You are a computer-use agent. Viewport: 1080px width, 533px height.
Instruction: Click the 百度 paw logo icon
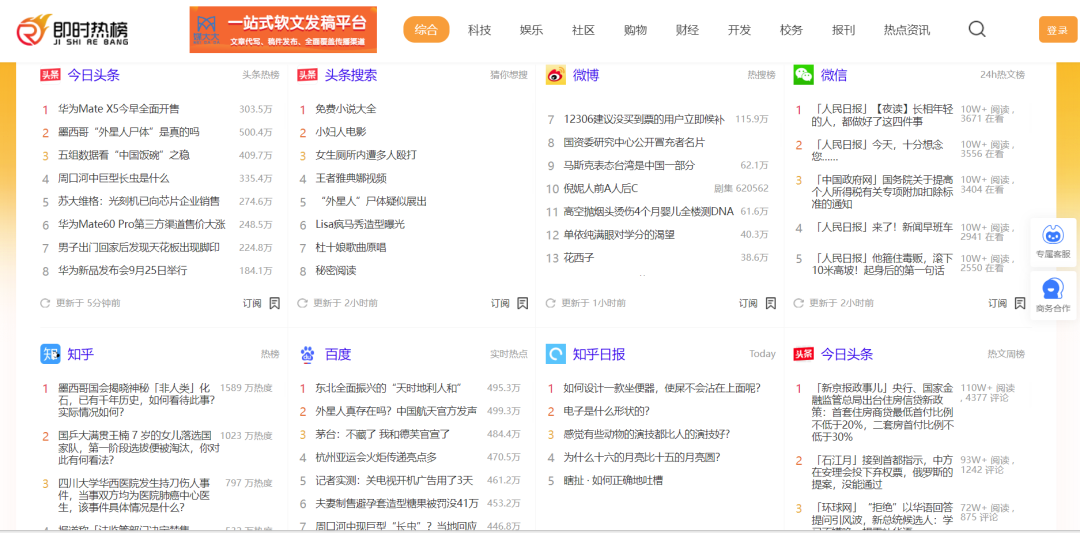point(307,354)
